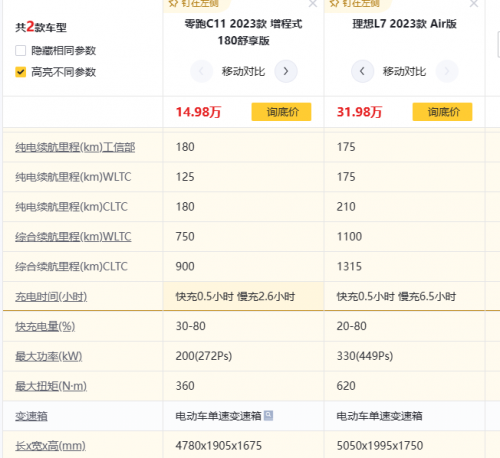The height and width of the screenshot is (458, 500).
Task: Open 纯电续航里程(km)工信部 parameter link
Action: point(75,147)
